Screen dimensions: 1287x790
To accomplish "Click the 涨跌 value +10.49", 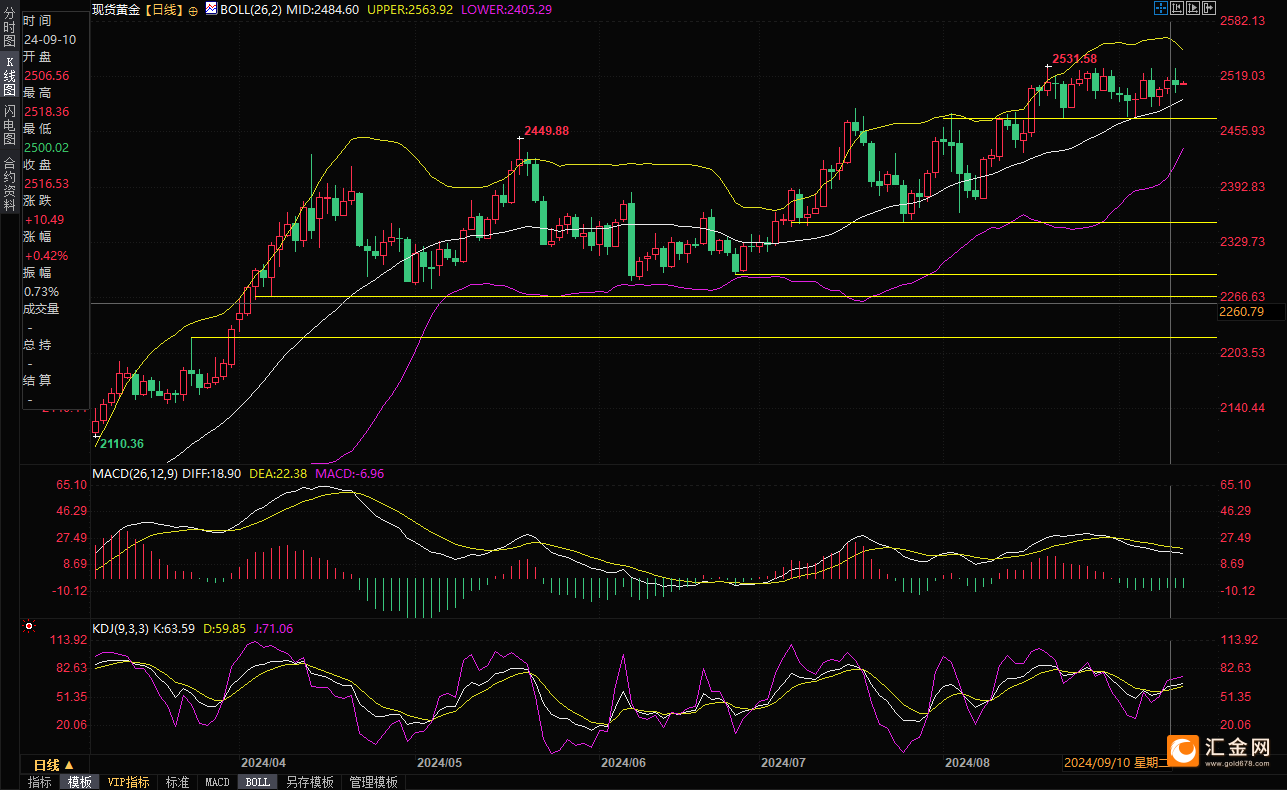I will pos(44,219).
